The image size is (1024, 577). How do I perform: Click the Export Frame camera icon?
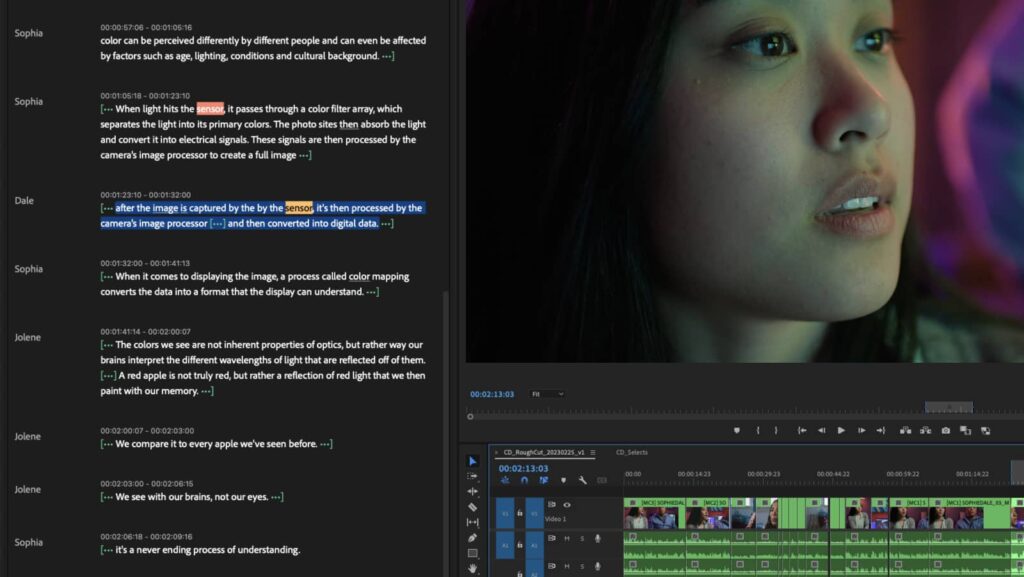[945, 431]
